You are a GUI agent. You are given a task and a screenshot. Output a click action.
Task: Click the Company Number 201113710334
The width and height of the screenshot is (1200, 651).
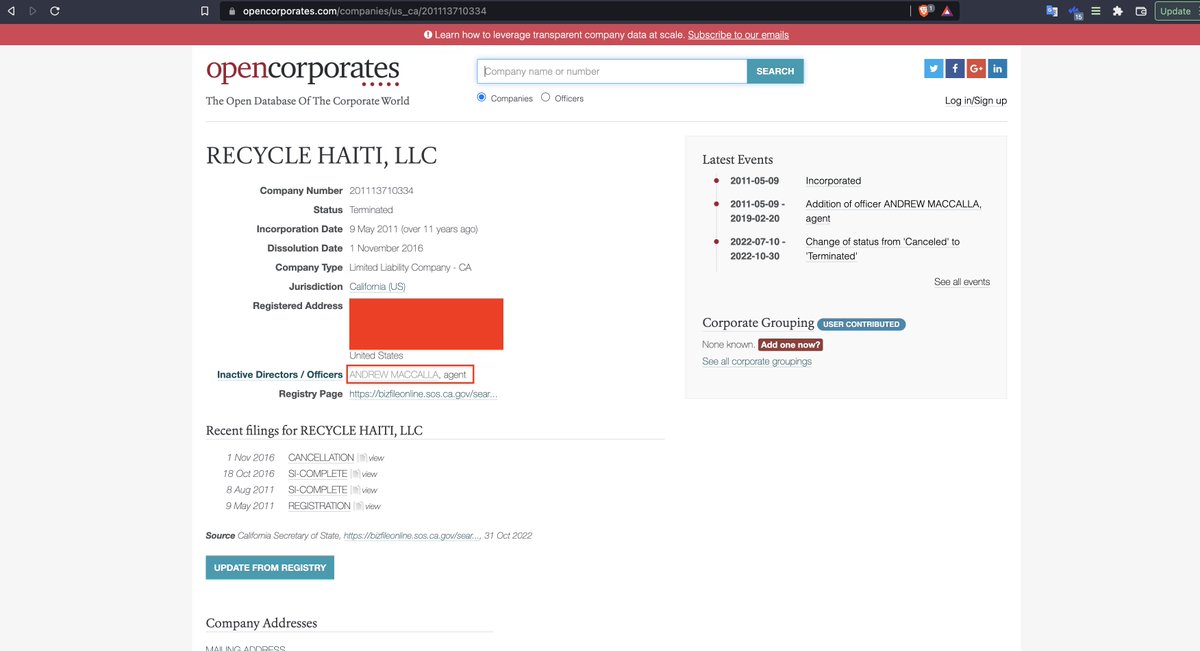pyautogui.click(x=382, y=190)
